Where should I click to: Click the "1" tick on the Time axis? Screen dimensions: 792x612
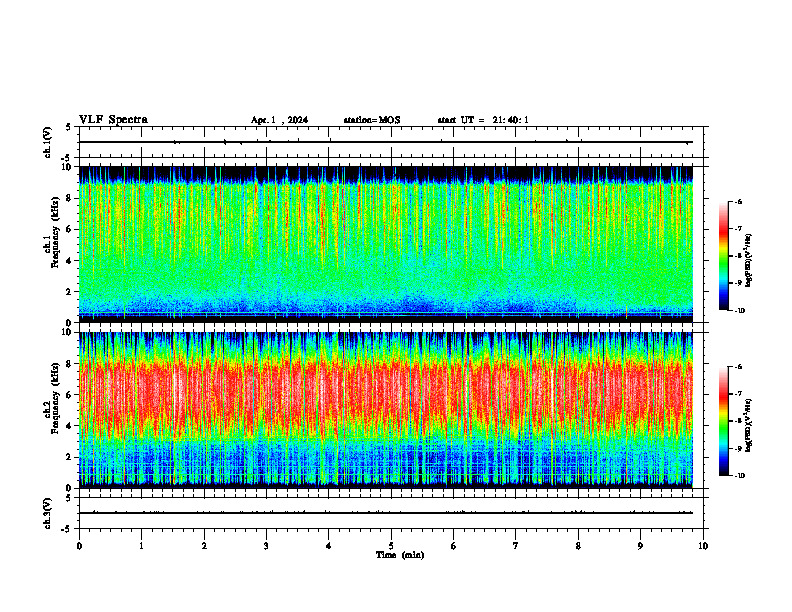point(141,546)
